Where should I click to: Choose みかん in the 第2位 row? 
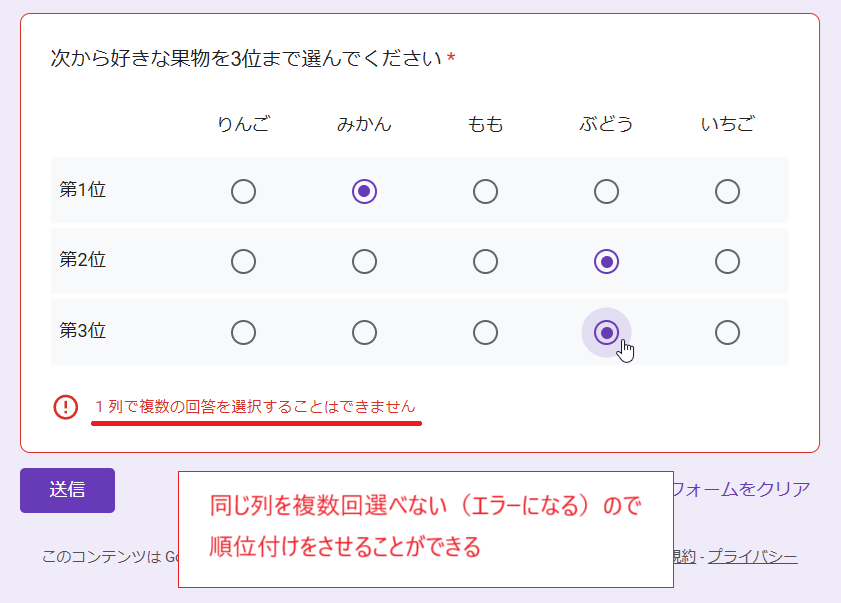point(364,262)
